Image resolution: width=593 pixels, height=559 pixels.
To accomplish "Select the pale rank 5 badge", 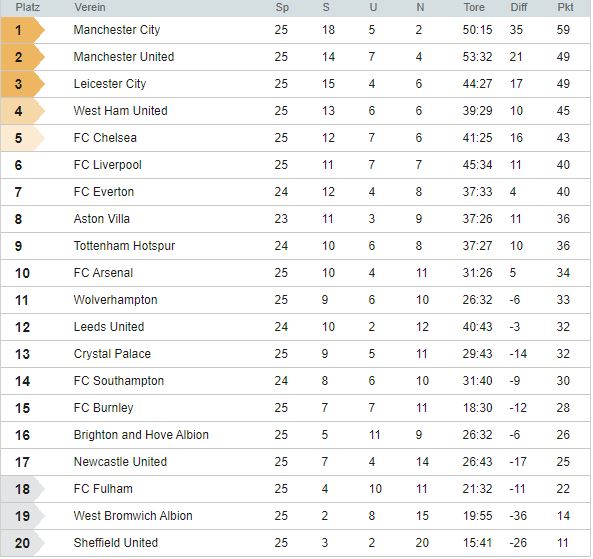I will 23,138.
